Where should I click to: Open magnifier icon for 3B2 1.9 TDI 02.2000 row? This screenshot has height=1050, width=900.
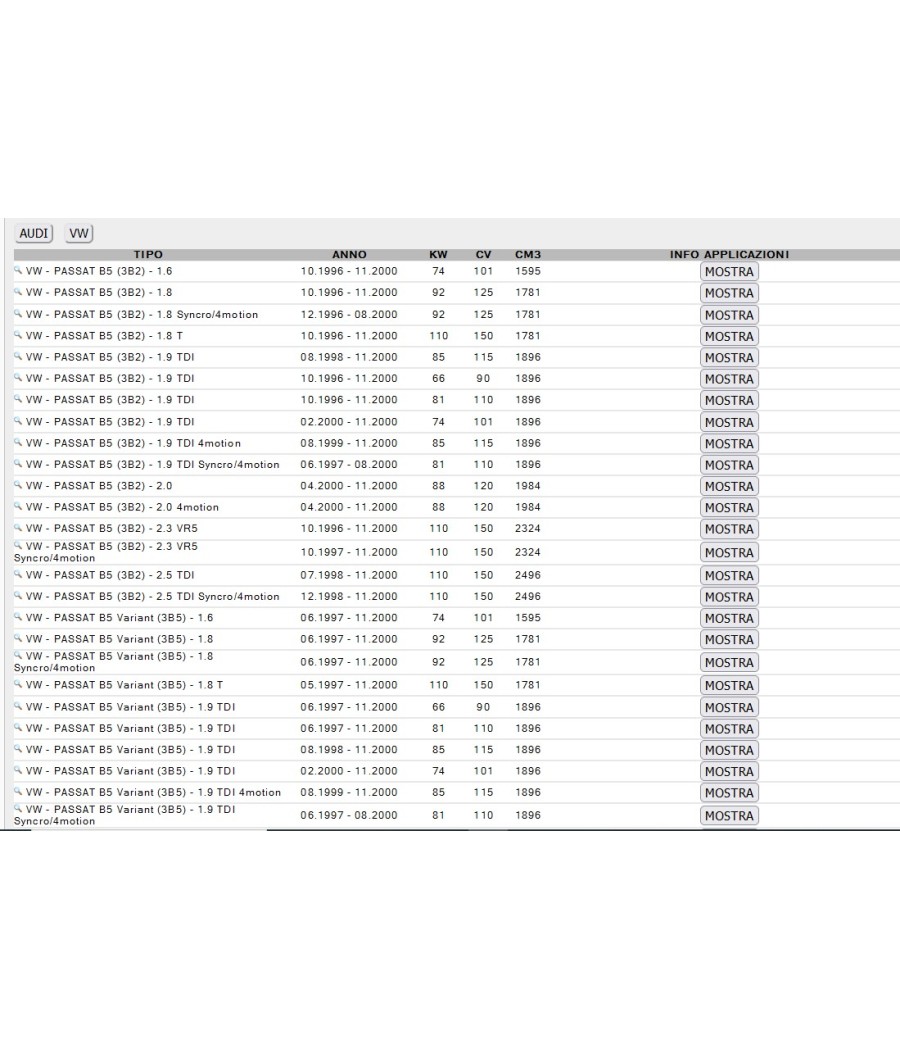pos(18,421)
